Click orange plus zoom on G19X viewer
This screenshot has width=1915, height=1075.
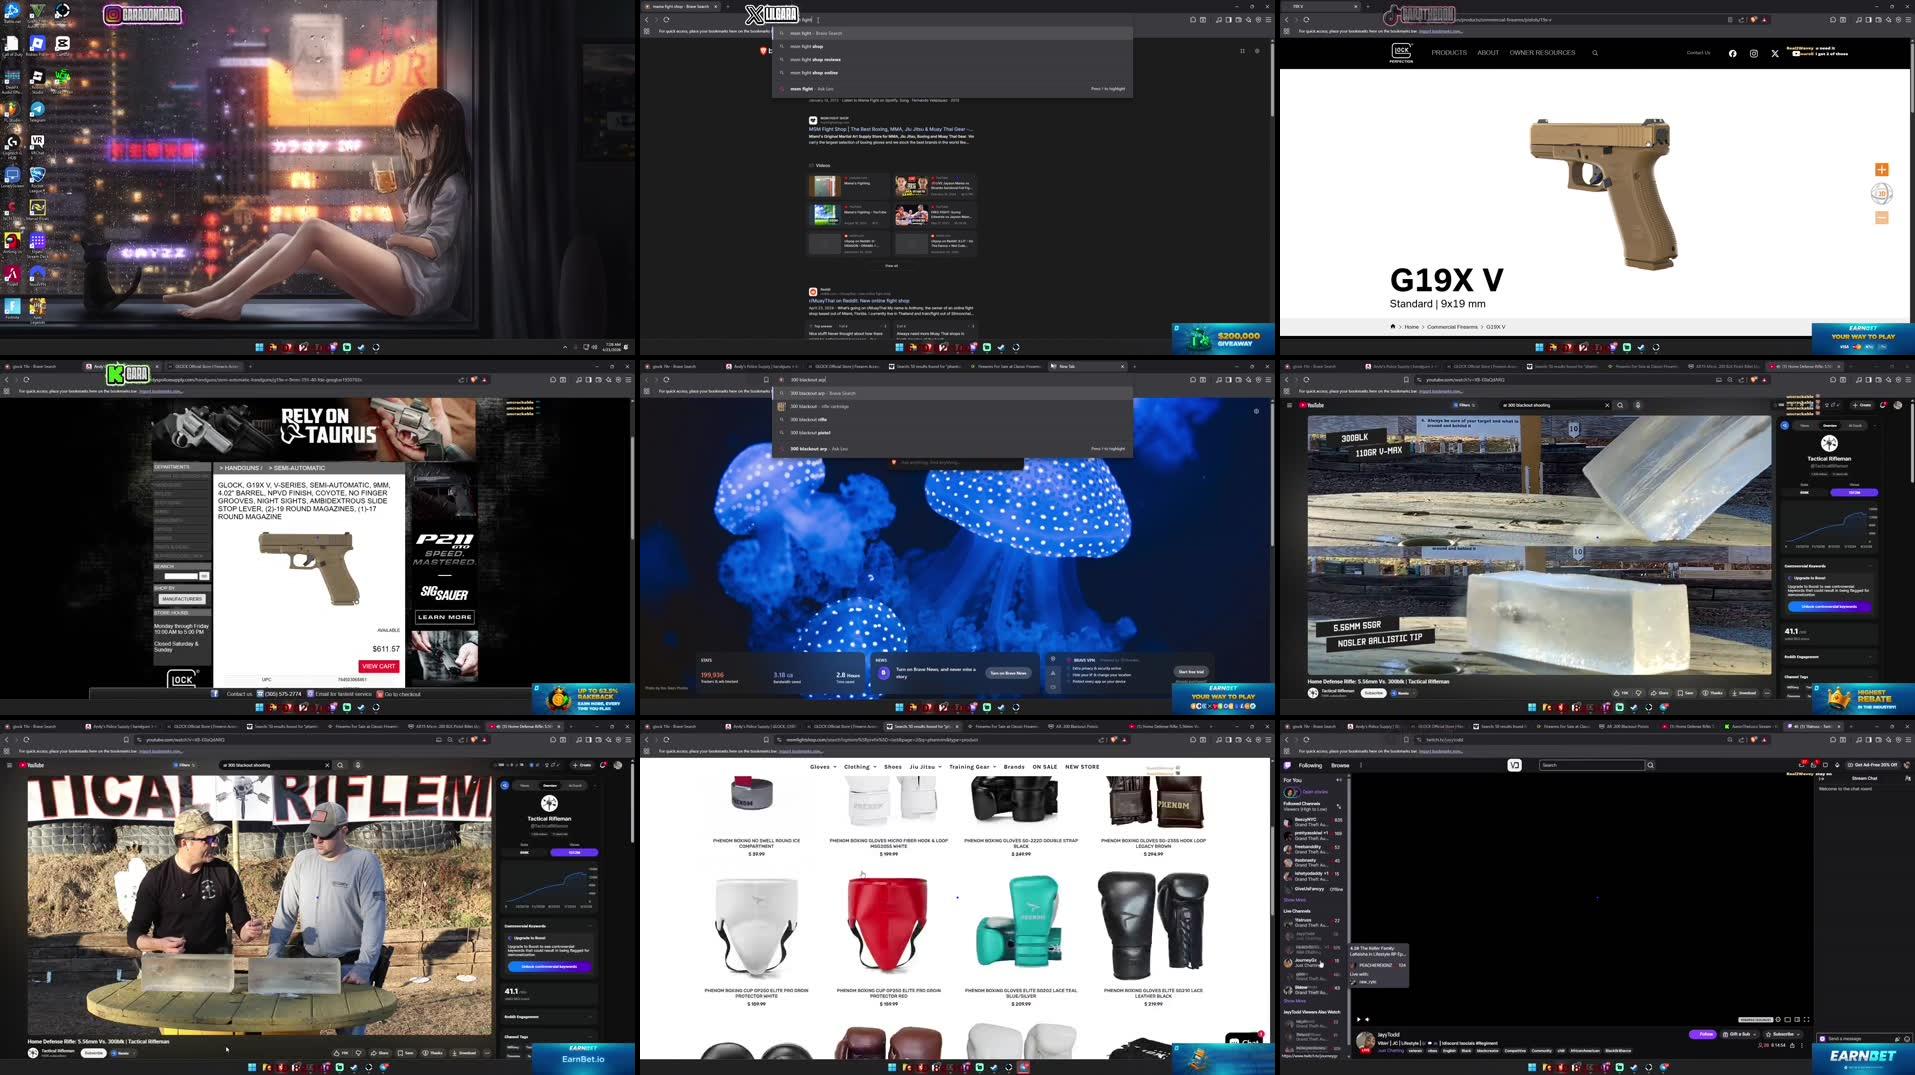[1881, 170]
